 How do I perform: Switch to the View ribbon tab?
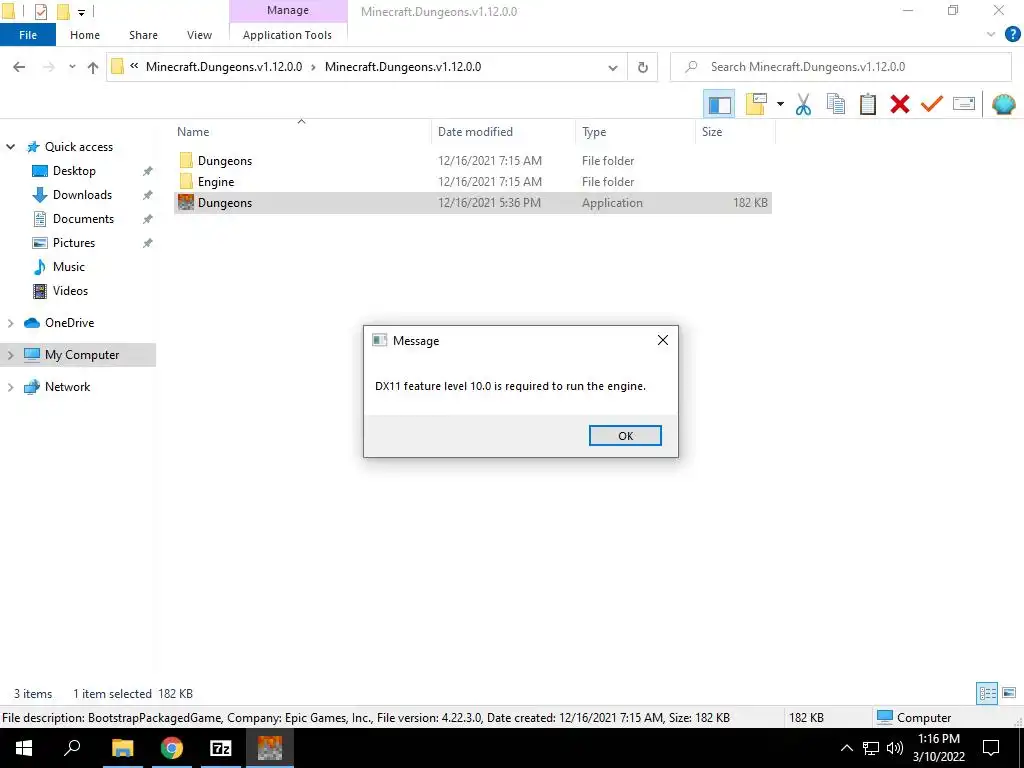199,35
